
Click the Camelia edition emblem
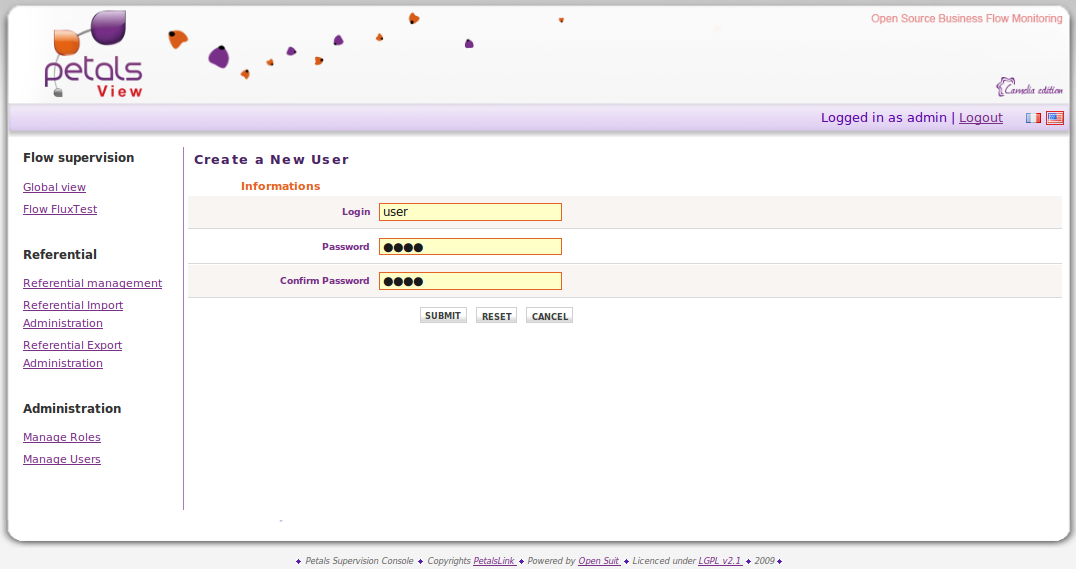[x=1028, y=88]
